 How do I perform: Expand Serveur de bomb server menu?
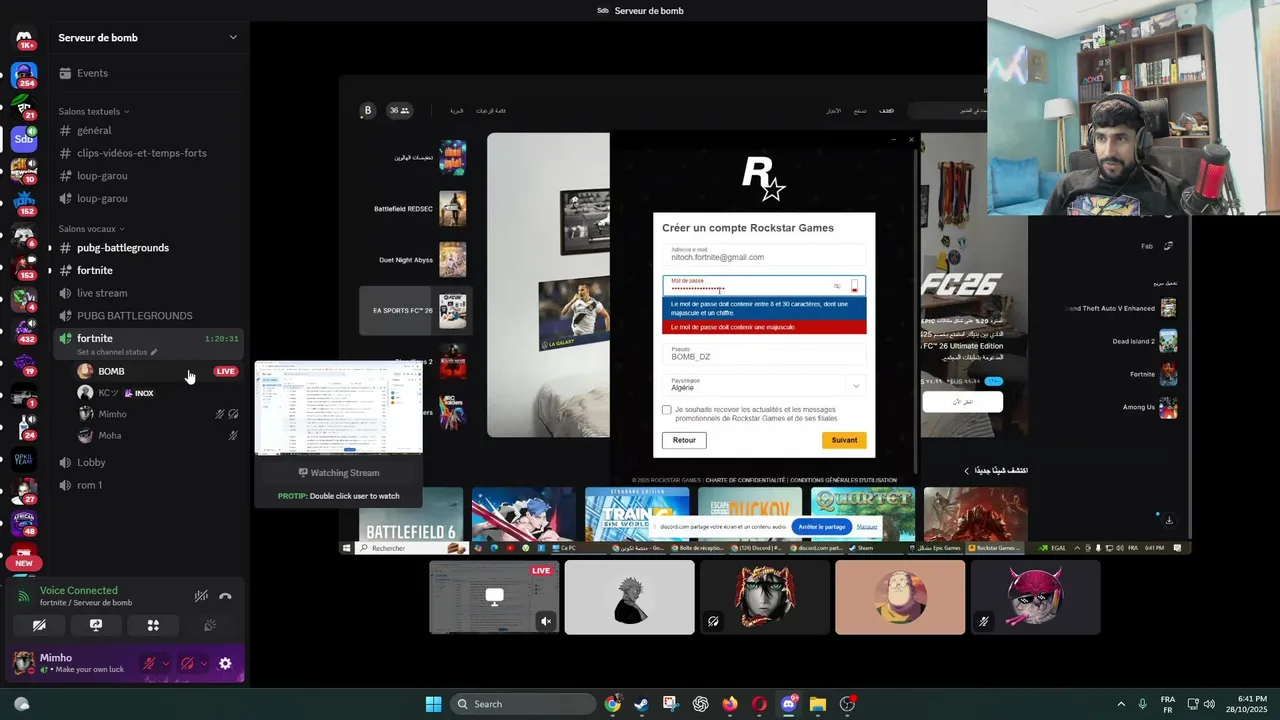pyautogui.click(x=148, y=37)
